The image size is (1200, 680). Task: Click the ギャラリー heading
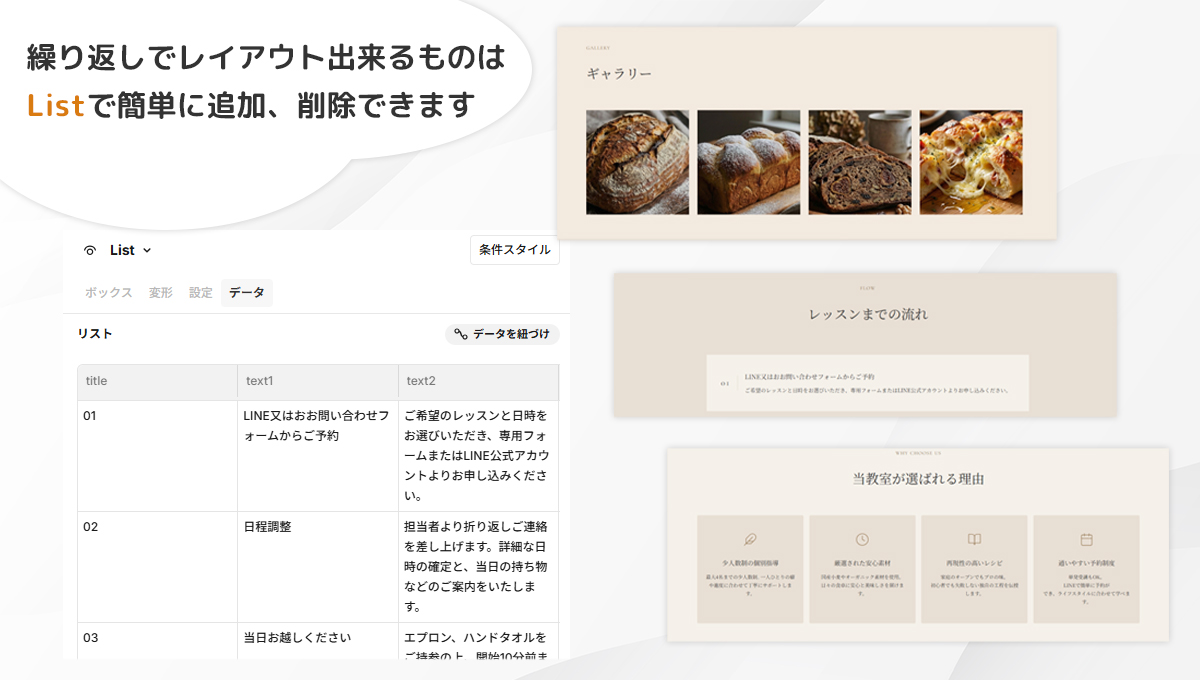(619, 74)
